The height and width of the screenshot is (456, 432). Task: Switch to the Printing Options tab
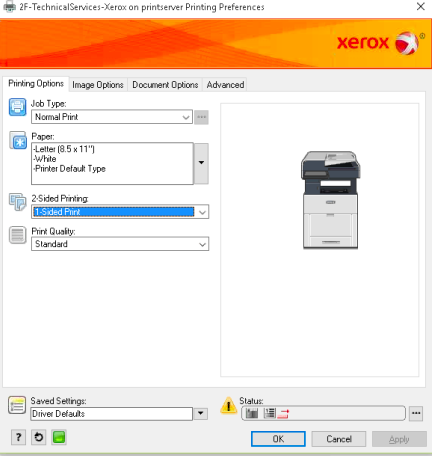pyautogui.click(x=36, y=83)
